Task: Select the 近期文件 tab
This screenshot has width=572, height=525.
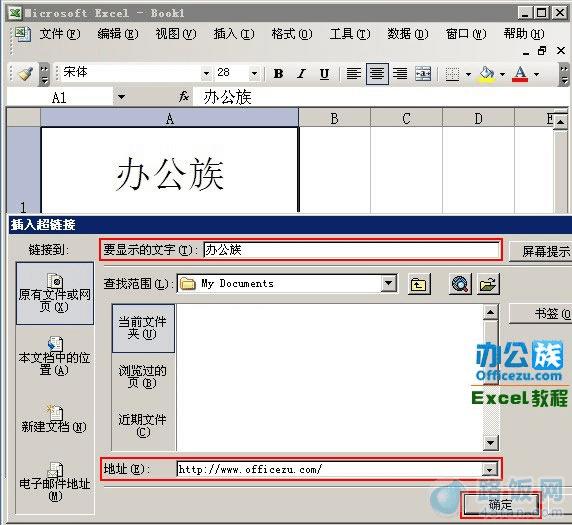Action: pyautogui.click(x=143, y=426)
